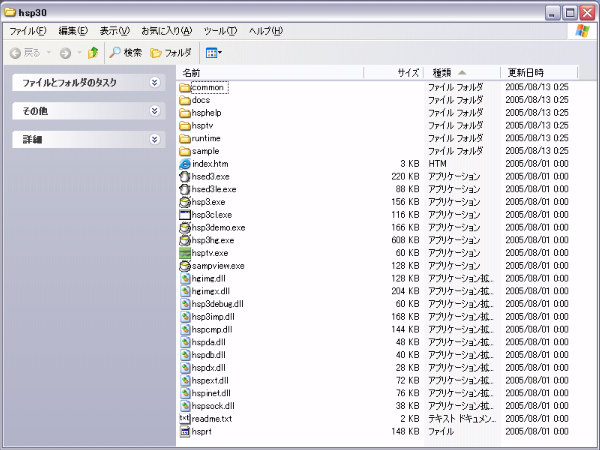Screen dimensions: 600x450
Task: Select the hsp3.exe application icon
Action: point(184,202)
